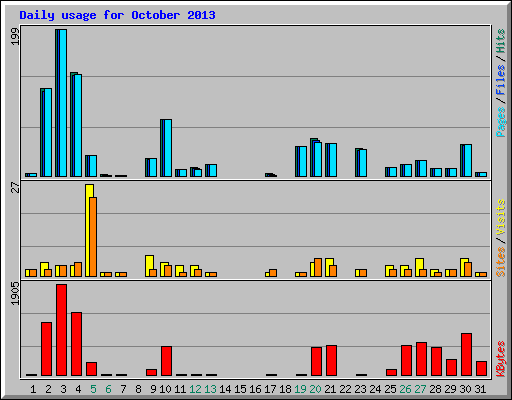The height and width of the screenshot is (400, 512).
Task: Select the cyan hits bar for day 4
Action: 78,125
